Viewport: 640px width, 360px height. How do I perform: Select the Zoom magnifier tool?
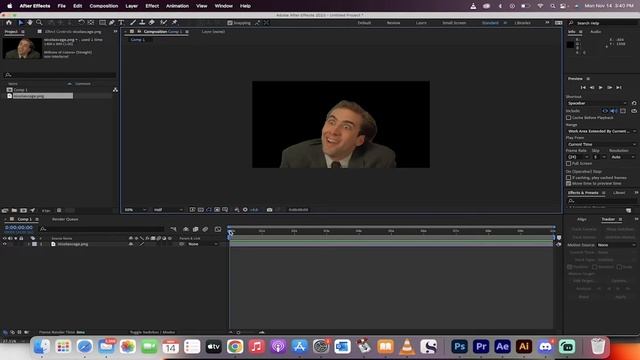point(39,23)
